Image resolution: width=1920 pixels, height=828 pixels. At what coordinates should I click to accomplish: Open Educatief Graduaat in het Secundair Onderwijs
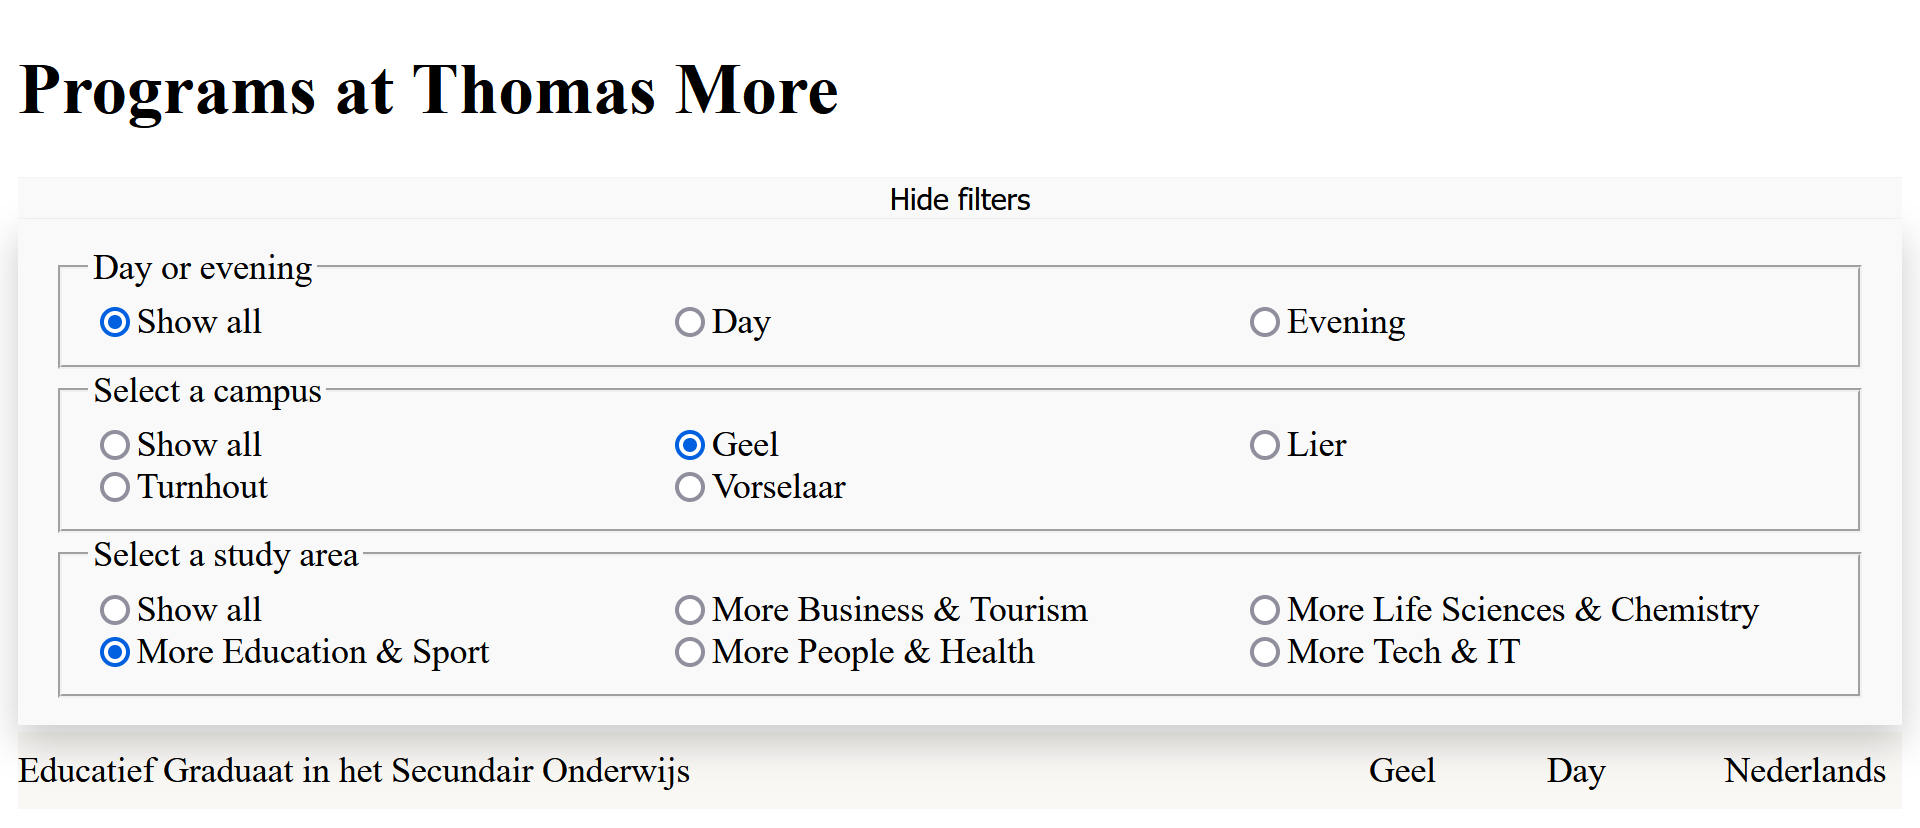[354, 771]
